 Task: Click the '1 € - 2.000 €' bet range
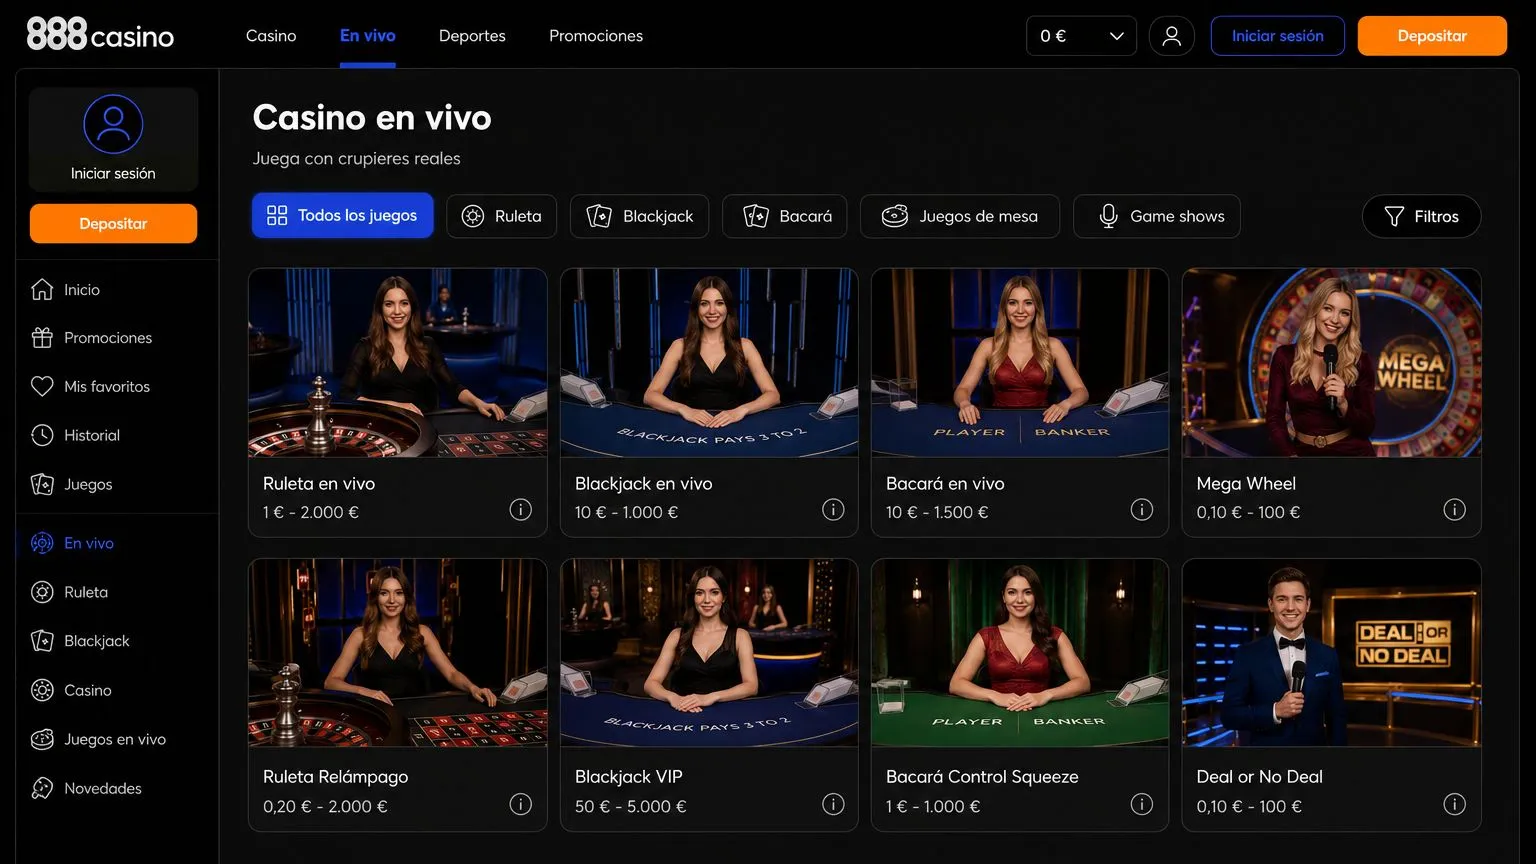coord(311,512)
